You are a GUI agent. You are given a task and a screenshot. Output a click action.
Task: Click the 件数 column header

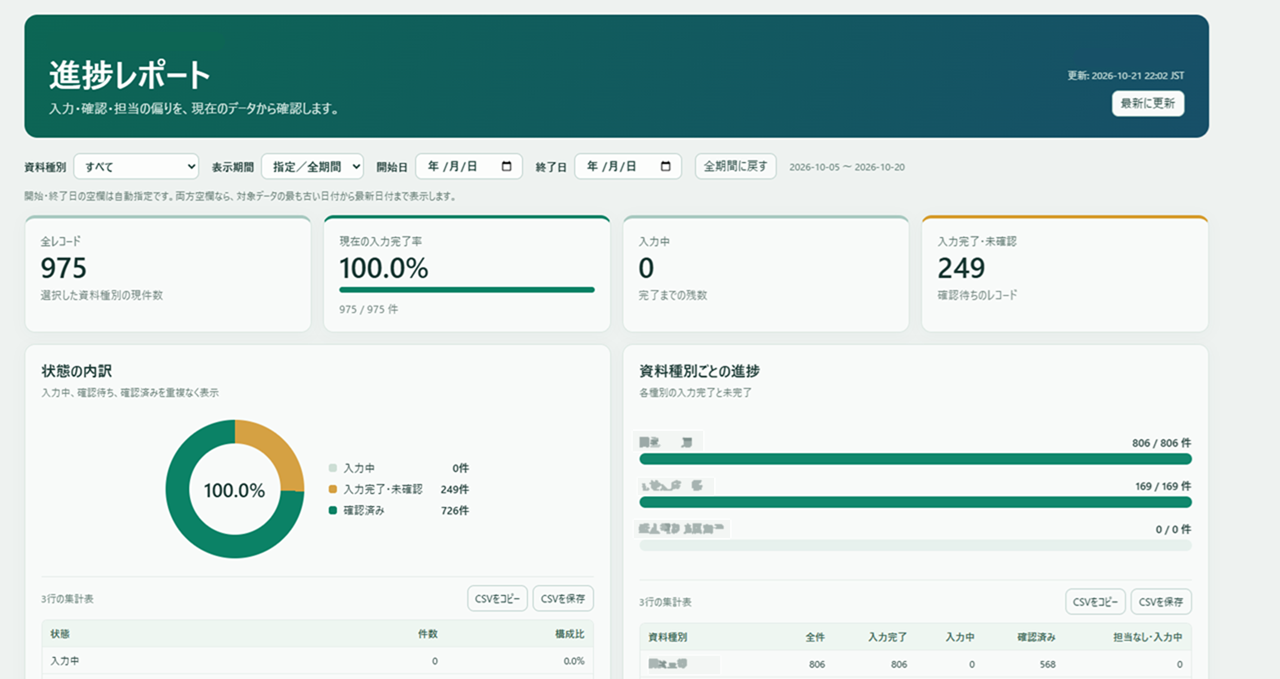click(x=427, y=634)
